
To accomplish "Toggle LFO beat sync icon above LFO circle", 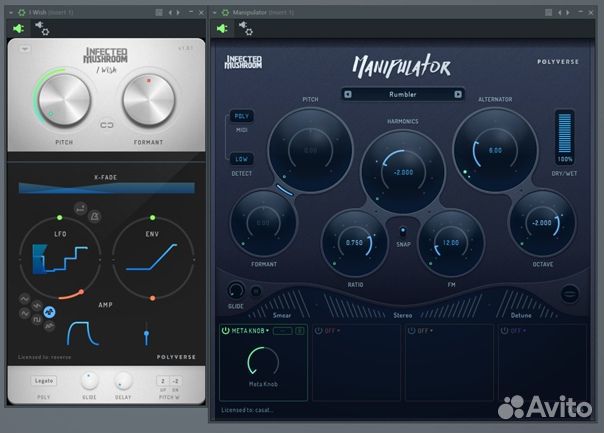I will tap(81, 209).
